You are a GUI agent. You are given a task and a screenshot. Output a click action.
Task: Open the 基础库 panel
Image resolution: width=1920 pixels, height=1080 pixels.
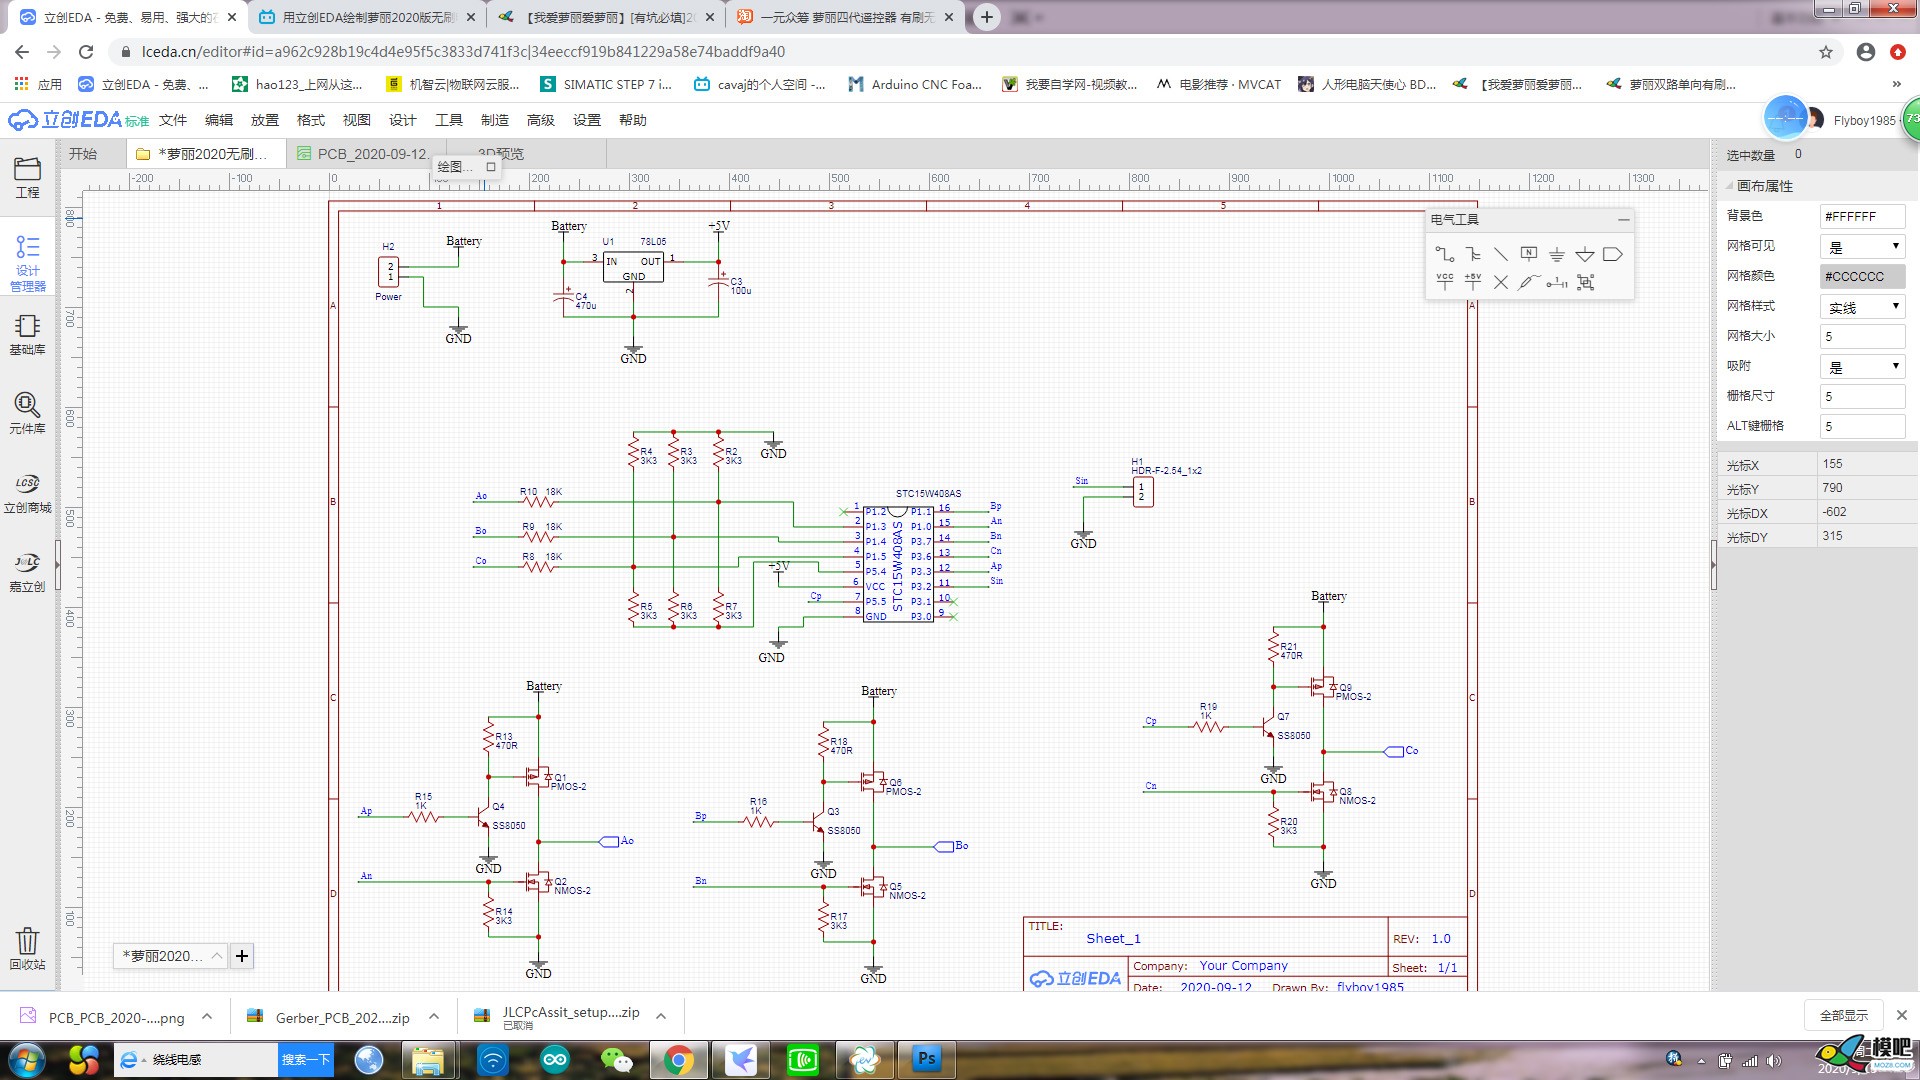pos(27,335)
